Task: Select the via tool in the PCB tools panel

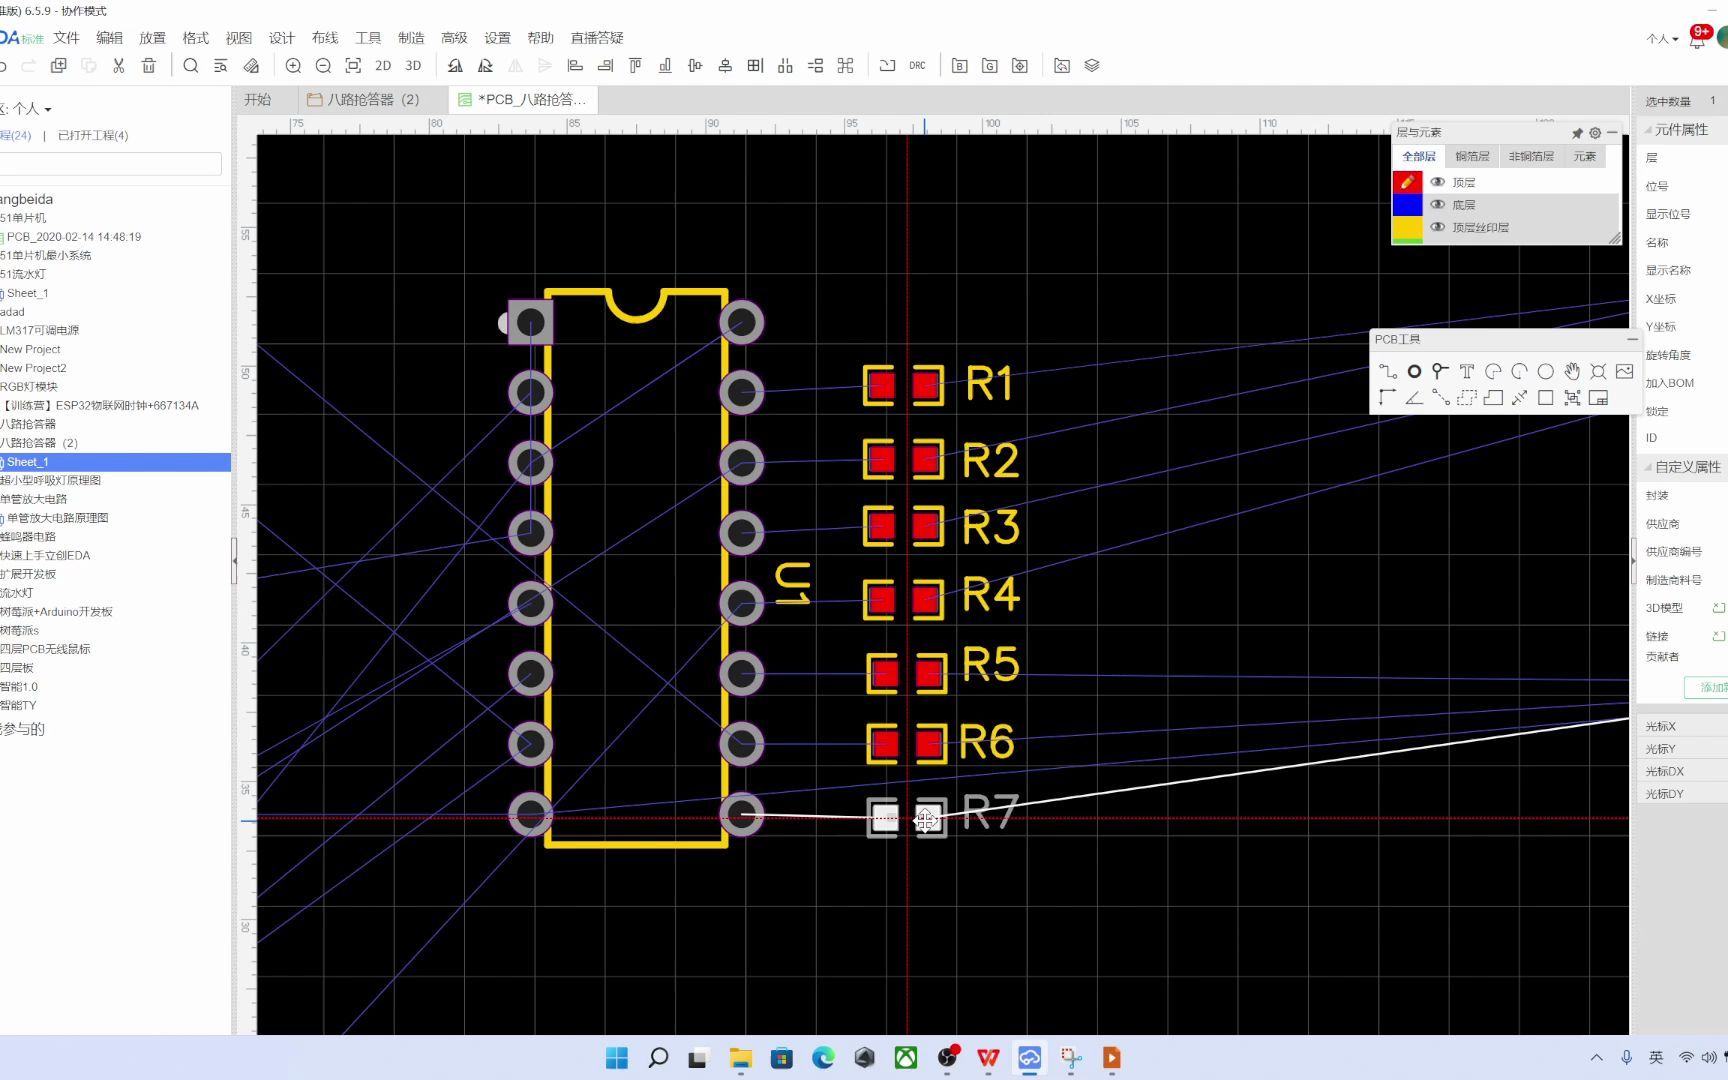Action: pyautogui.click(x=1414, y=370)
